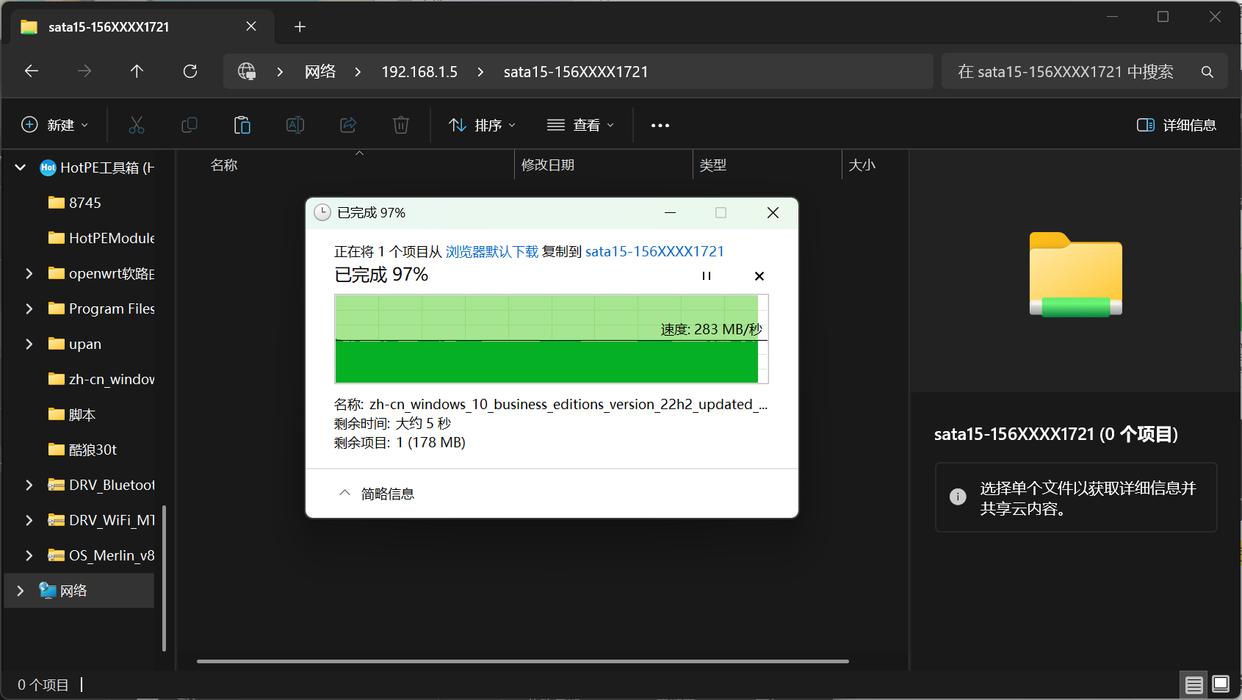Toggle the 详细信息 details pane

[x=1177, y=125]
